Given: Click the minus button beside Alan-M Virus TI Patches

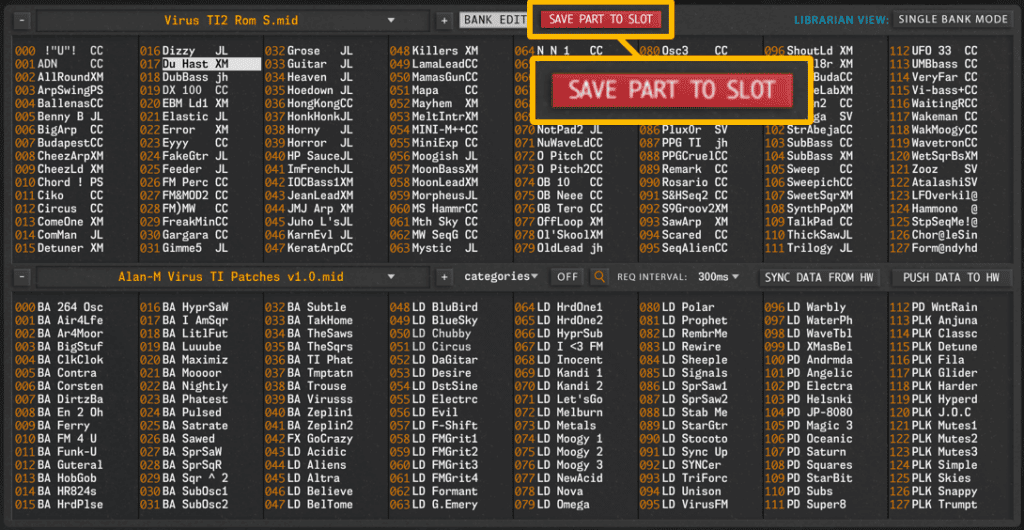Looking at the screenshot, I should point(22,277).
